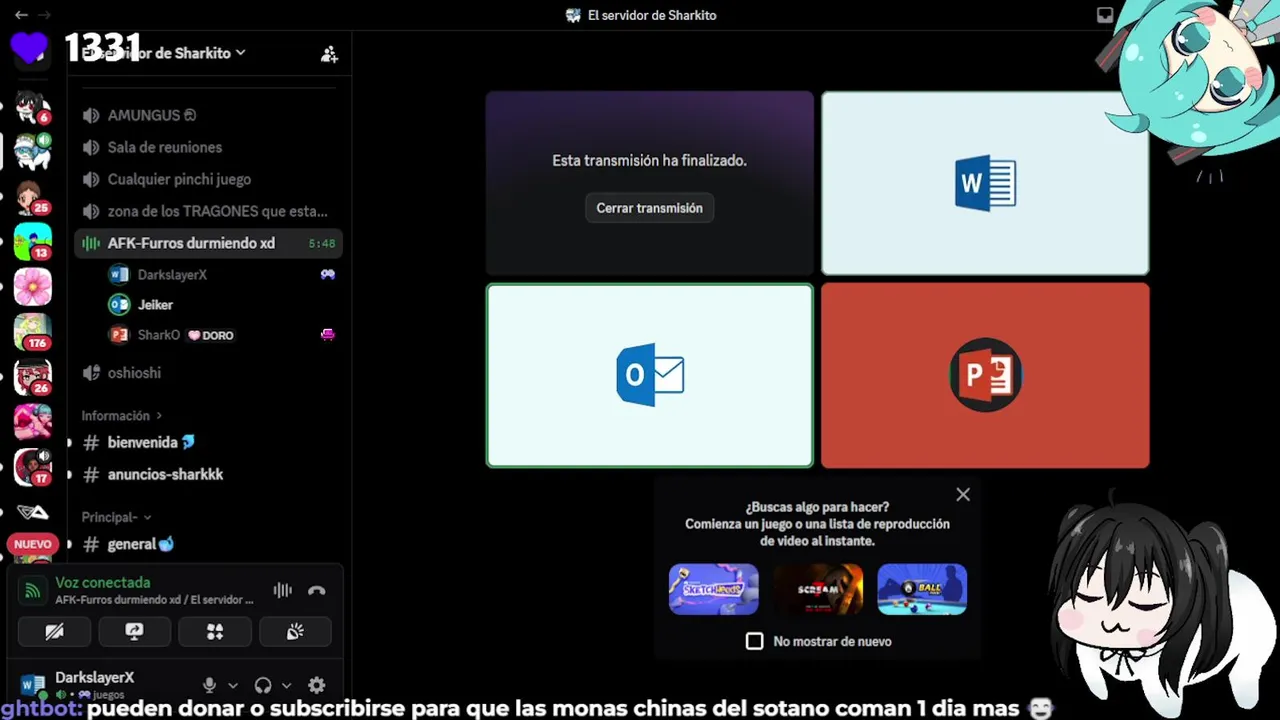Open server icon with 176 badge
1280x720 pixels.
pos(32,332)
